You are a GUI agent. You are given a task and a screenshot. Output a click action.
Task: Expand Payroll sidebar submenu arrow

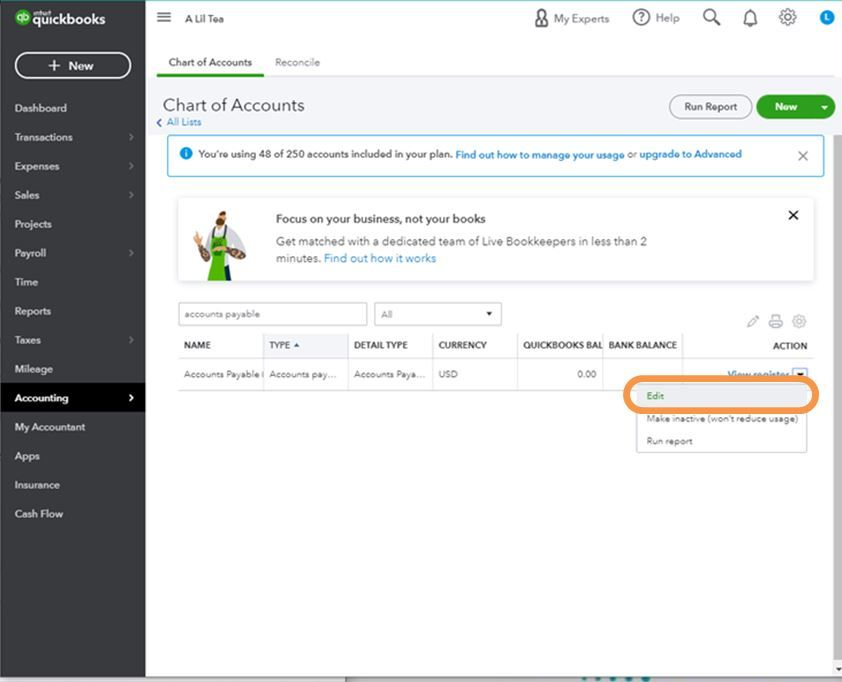pos(131,253)
